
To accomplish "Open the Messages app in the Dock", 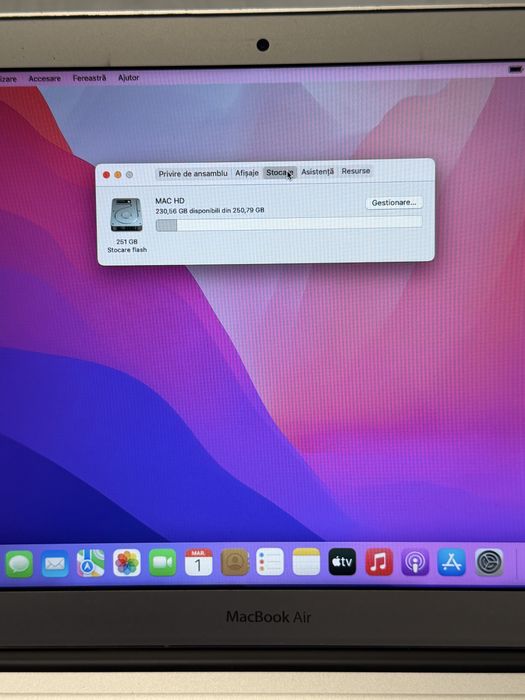I will [19, 563].
